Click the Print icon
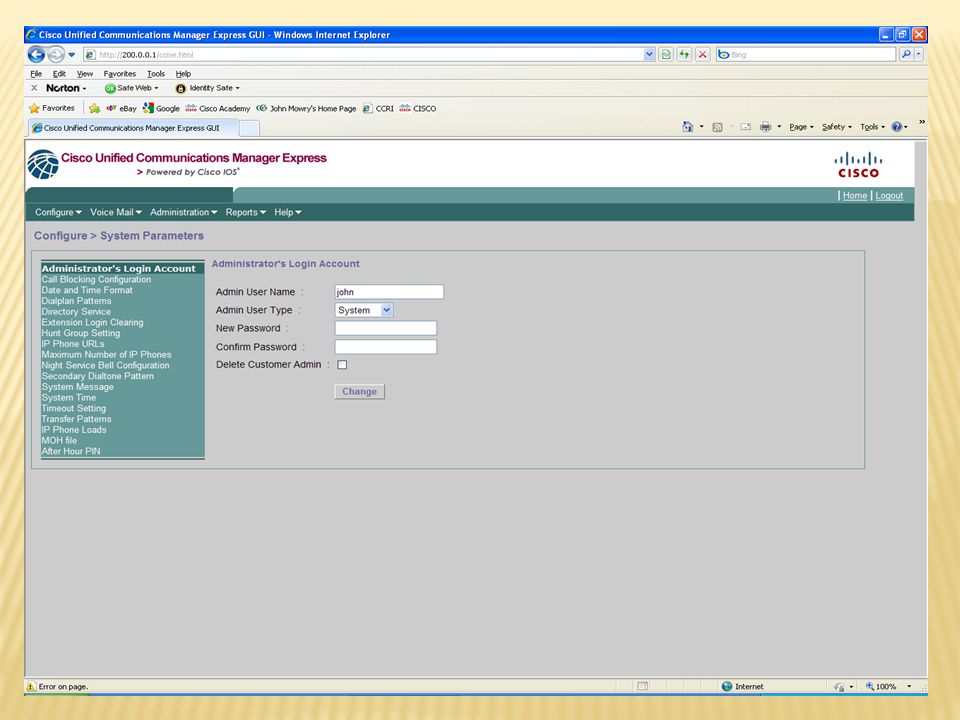960x720 pixels. [x=765, y=127]
